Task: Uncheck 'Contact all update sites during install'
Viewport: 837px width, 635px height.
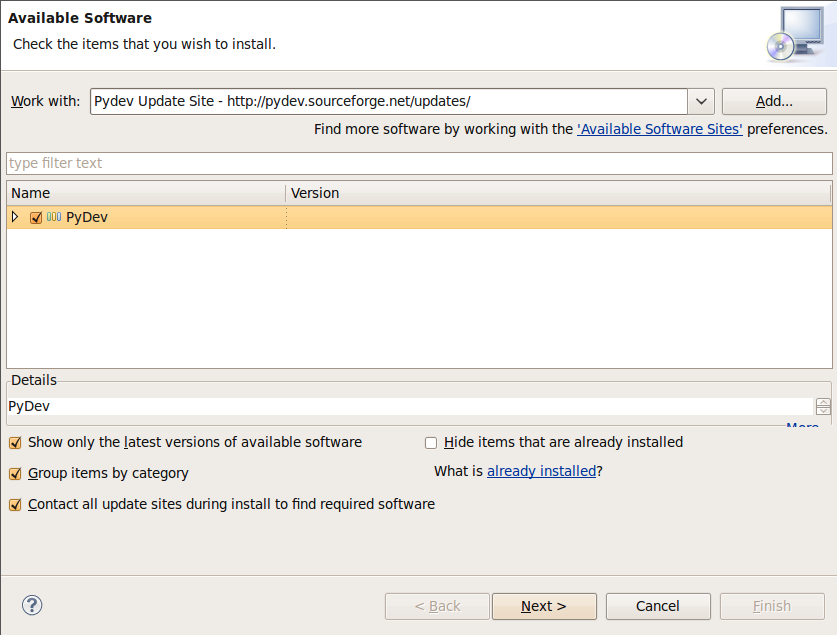Action: point(15,505)
